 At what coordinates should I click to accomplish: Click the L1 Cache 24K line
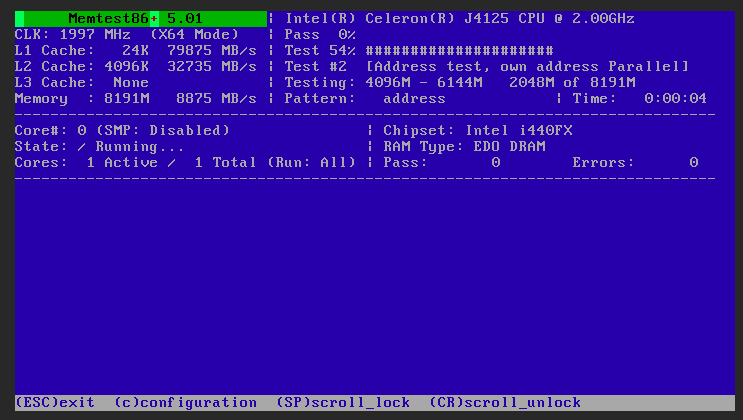(136, 51)
